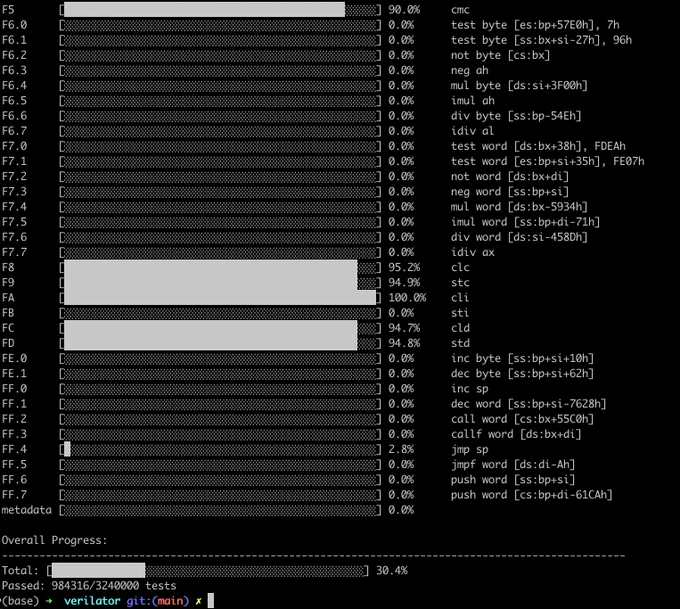Click the 'std' instruction text
The image size is (680, 609).
coord(460,343)
